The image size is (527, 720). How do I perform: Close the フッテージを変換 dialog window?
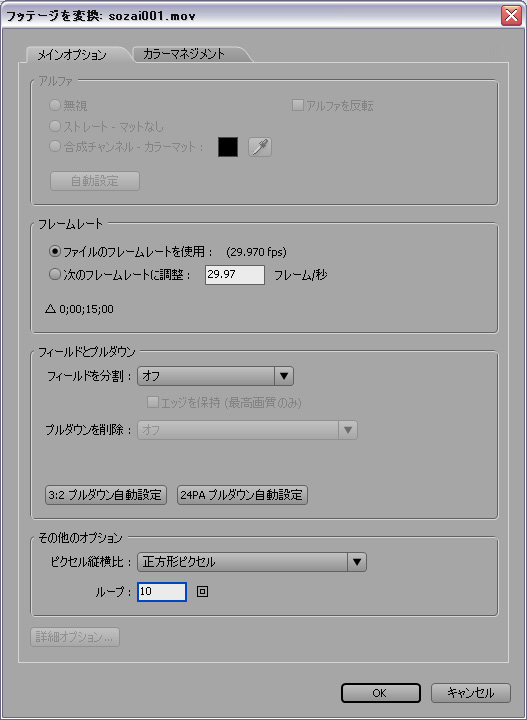pos(511,16)
